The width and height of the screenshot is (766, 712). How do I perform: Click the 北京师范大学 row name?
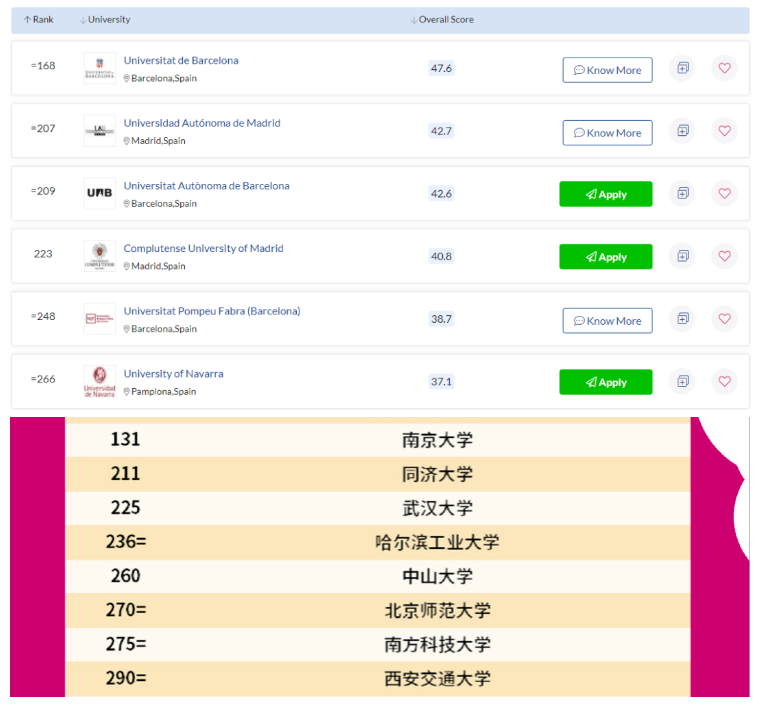pyautogui.click(x=437, y=610)
